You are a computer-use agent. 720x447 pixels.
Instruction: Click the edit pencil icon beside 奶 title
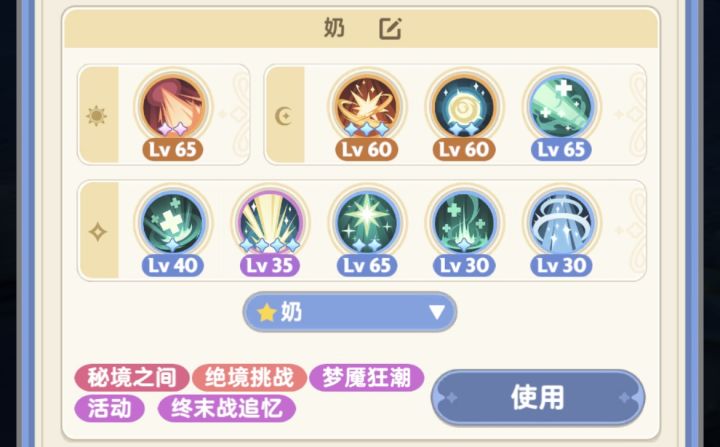tap(390, 29)
